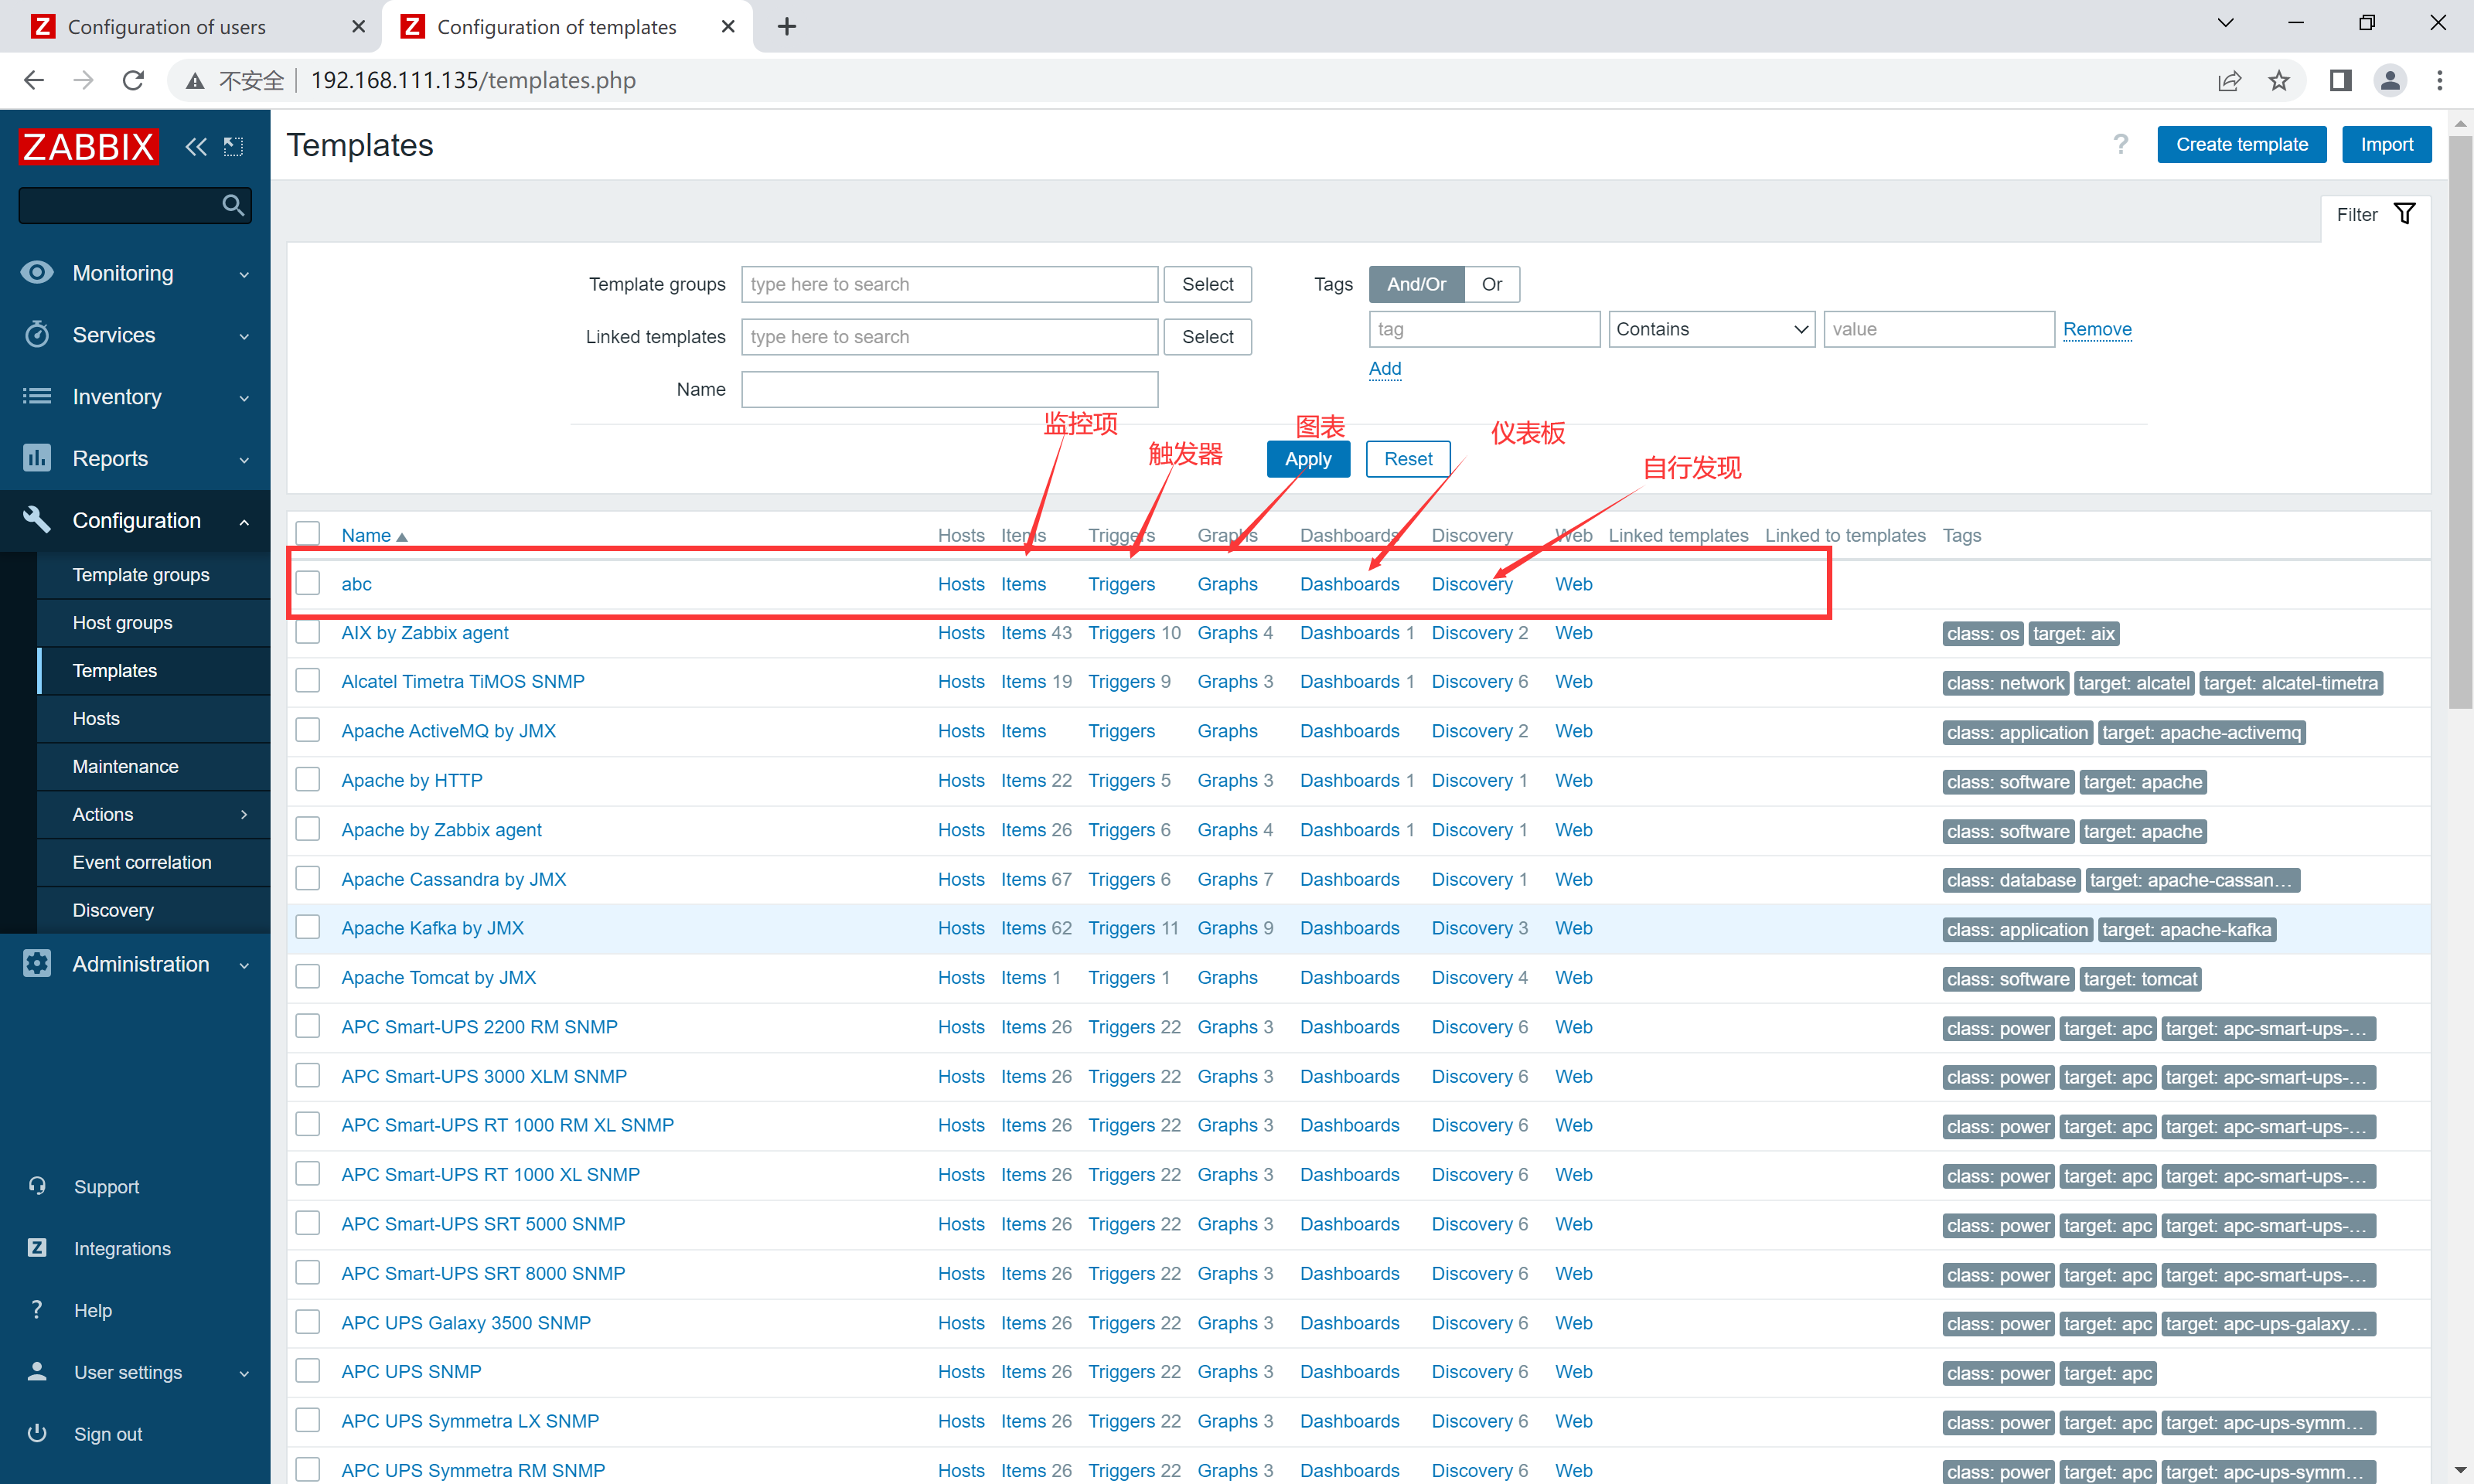
Task: Click the Support headset icon
Action: pyautogui.click(x=37, y=1186)
